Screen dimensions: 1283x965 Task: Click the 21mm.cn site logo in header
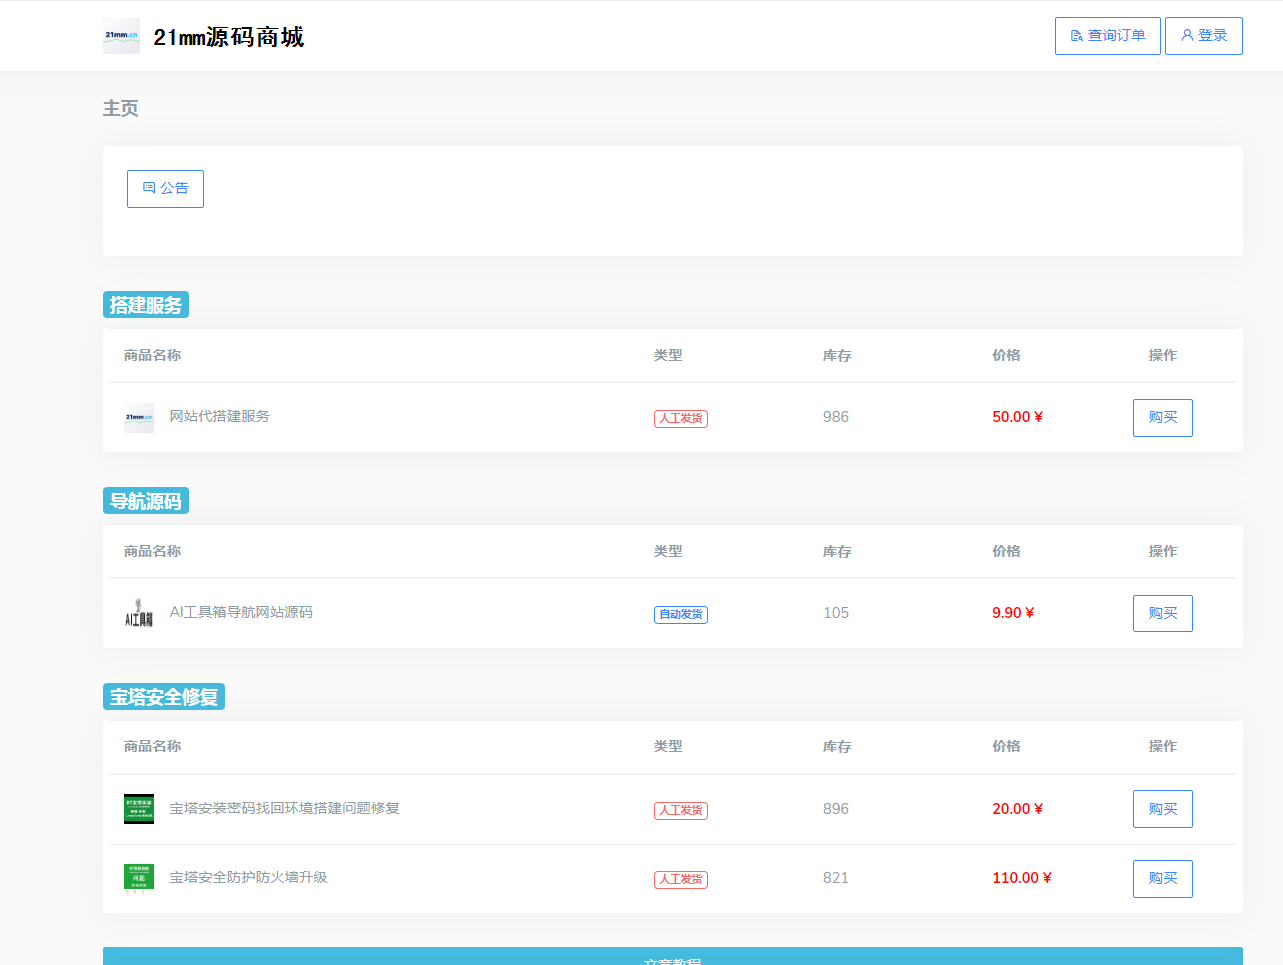pos(121,36)
